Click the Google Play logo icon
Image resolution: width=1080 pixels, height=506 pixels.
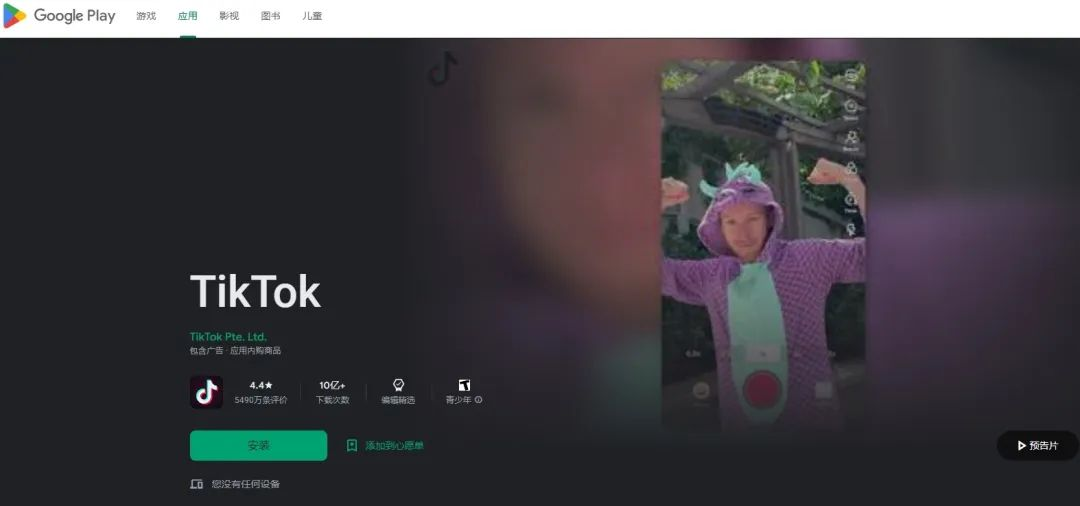click(x=14, y=15)
